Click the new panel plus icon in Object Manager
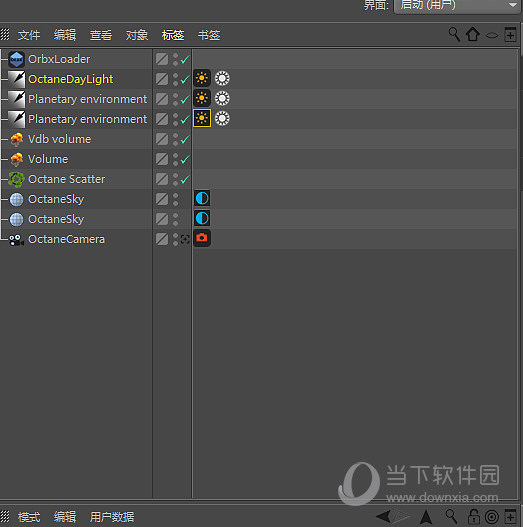 (511, 34)
